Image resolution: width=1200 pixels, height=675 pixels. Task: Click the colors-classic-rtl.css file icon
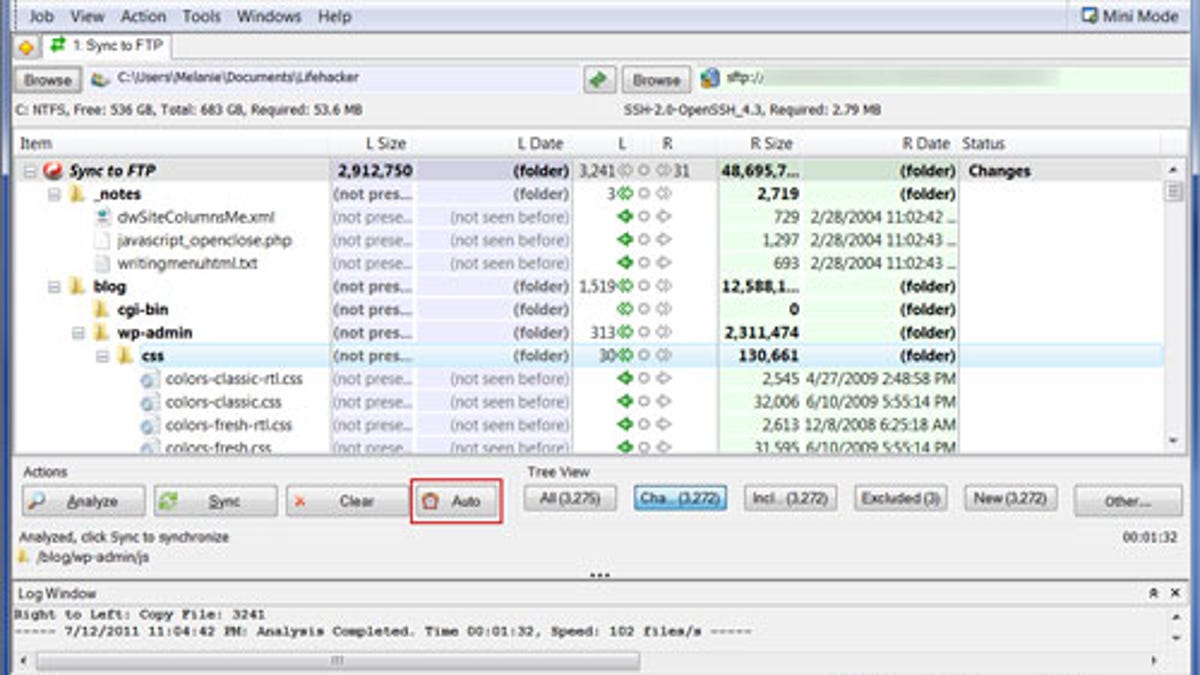coord(149,379)
